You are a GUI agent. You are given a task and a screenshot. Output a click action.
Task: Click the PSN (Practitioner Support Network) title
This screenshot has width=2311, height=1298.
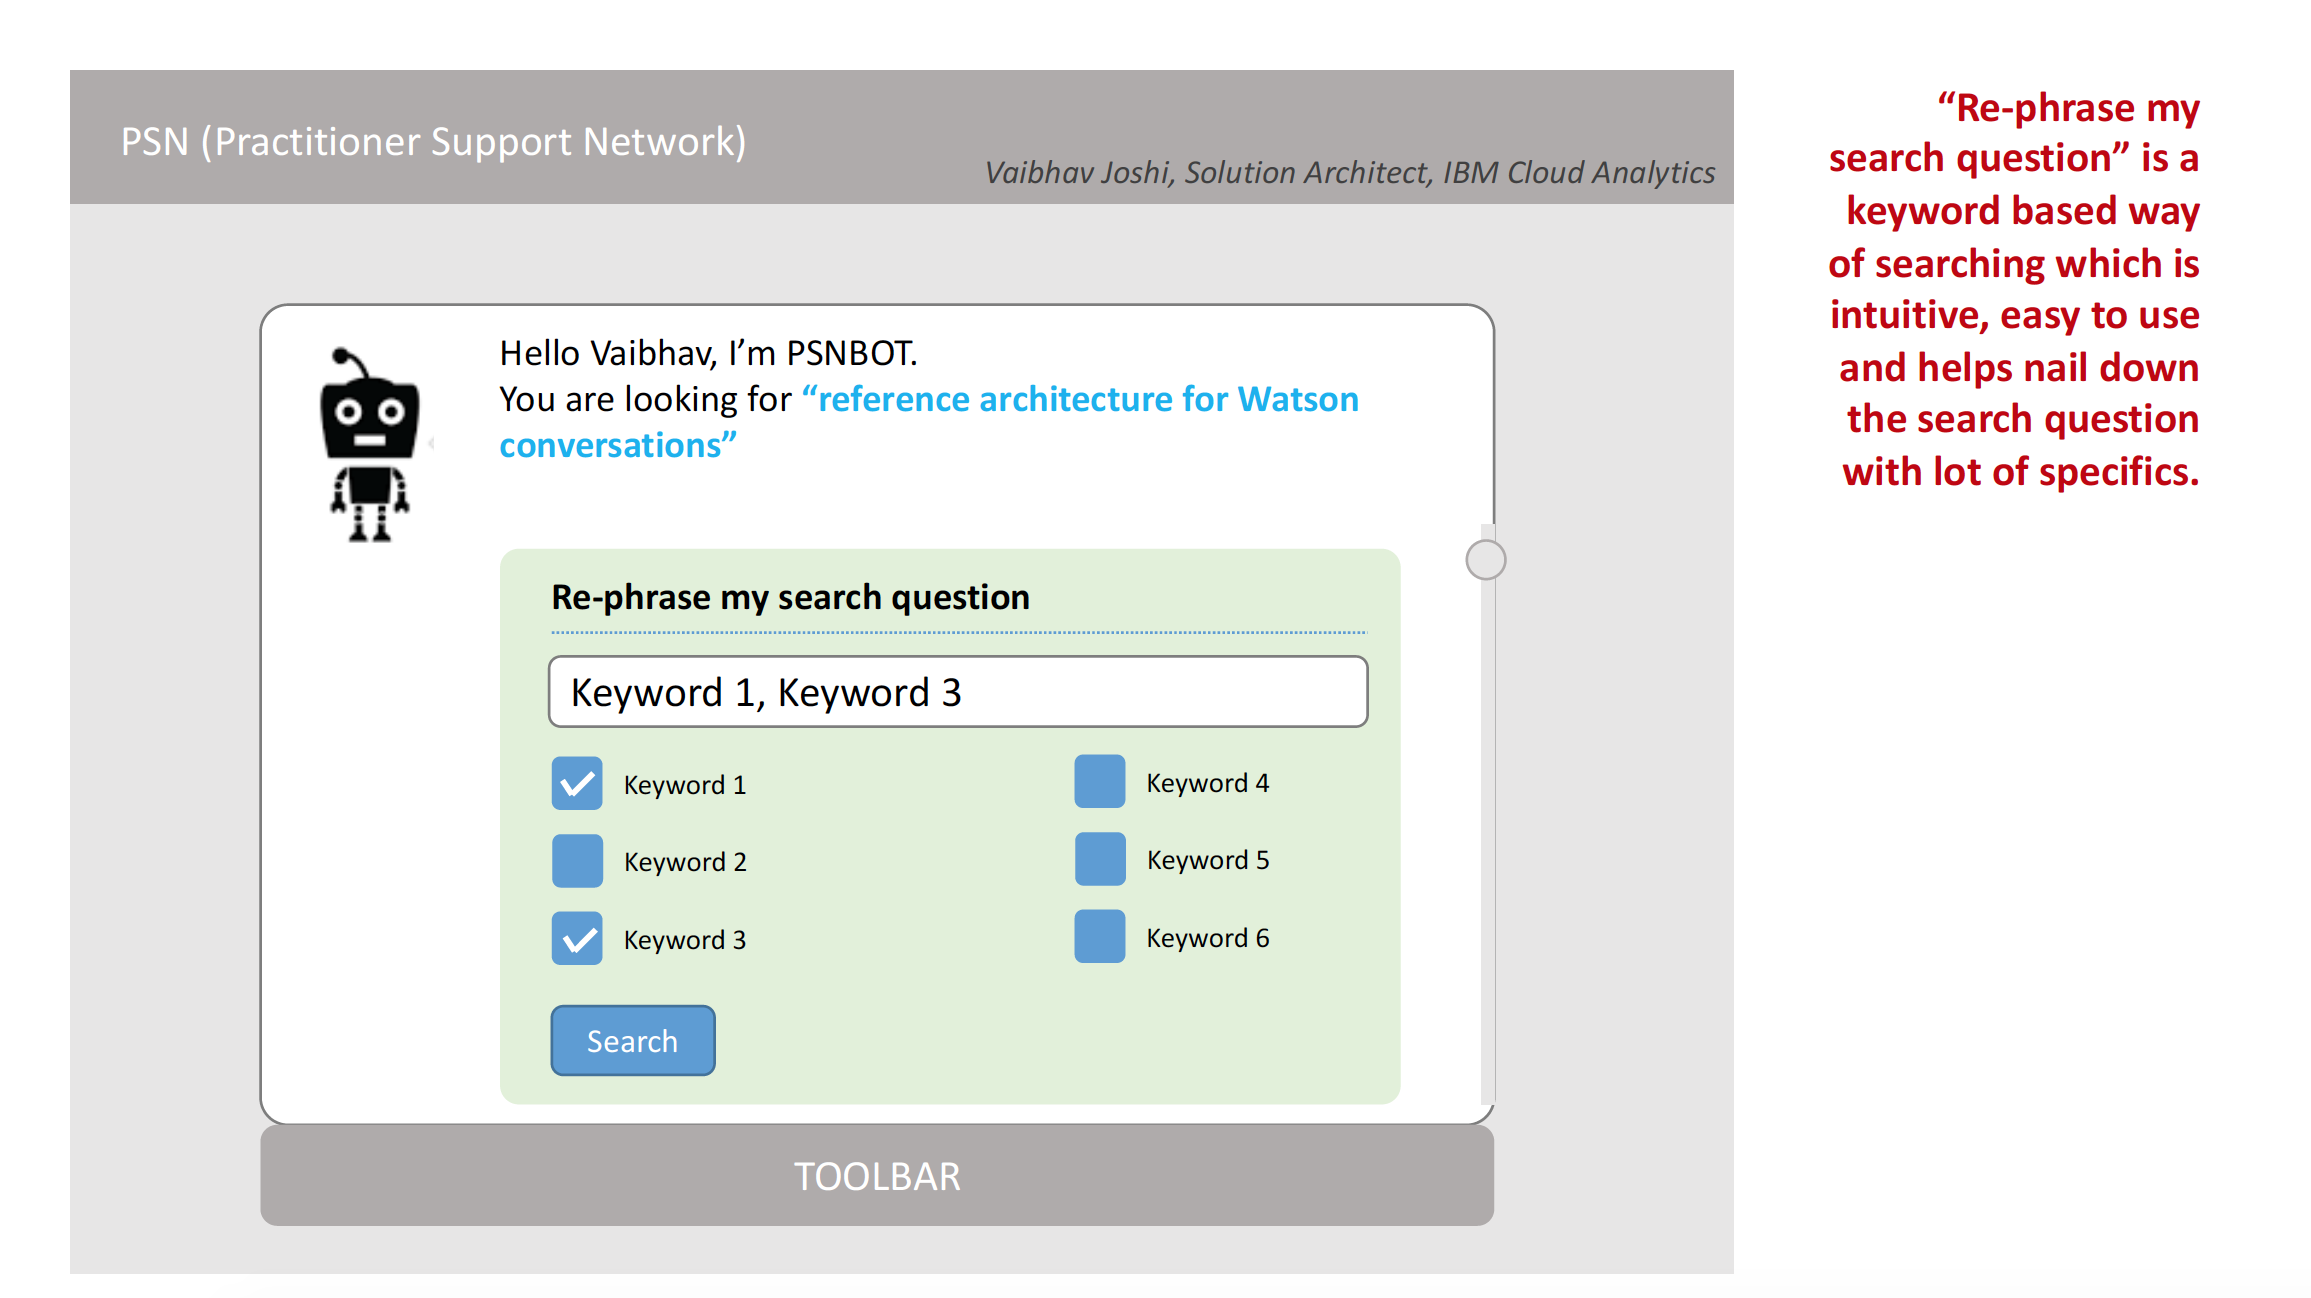[x=433, y=142]
